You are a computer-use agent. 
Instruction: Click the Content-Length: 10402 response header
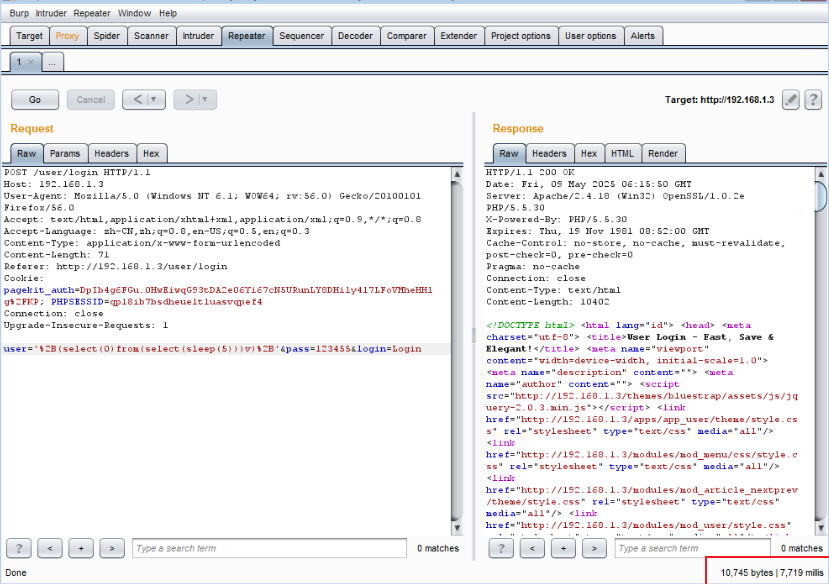coord(548,302)
